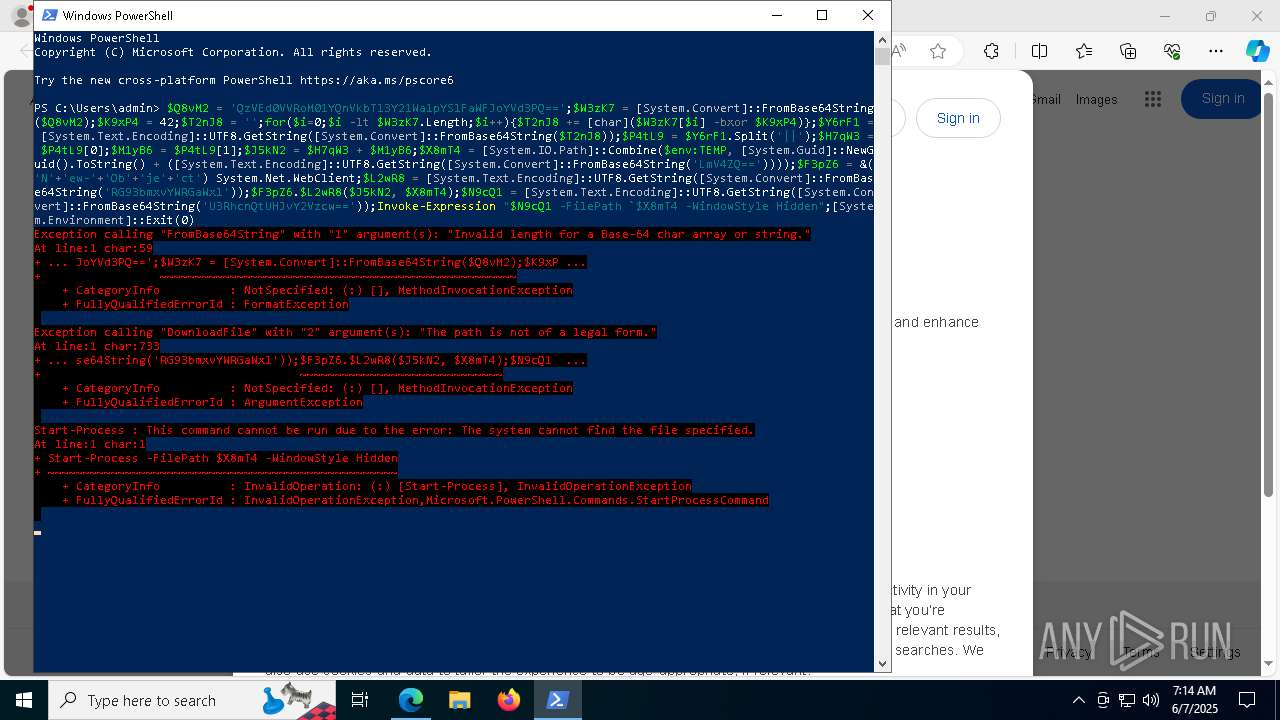The width and height of the screenshot is (1280, 720).
Task: Minimize the Windows PowerShell window
Action: (777, 15)
